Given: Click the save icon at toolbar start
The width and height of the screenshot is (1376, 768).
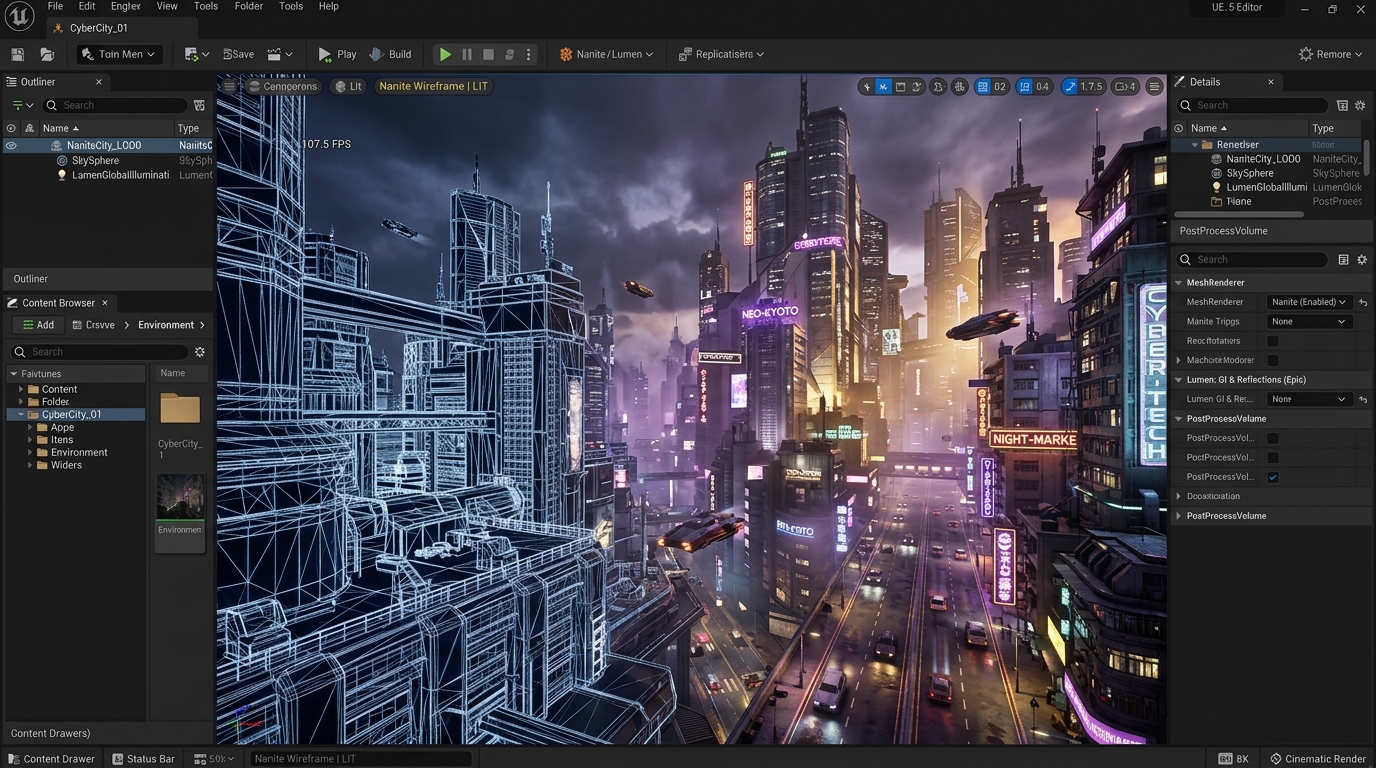Looking at the screenshot, I should [17, 54].
